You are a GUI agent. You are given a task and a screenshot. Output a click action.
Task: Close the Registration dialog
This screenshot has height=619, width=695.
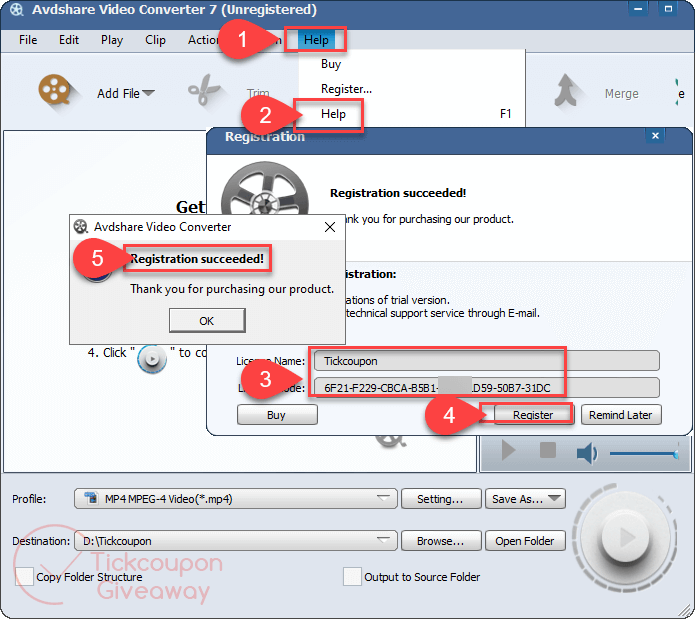pos(655,136)
